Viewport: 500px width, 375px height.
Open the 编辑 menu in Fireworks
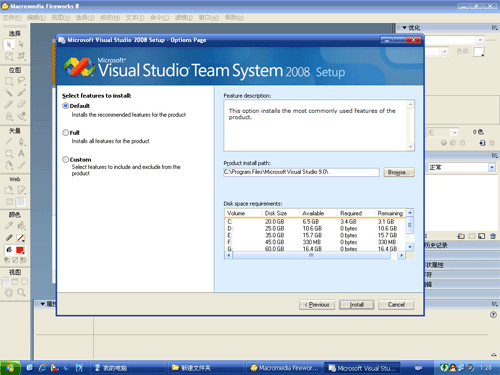pyautogui.click(x=36, y=17)
